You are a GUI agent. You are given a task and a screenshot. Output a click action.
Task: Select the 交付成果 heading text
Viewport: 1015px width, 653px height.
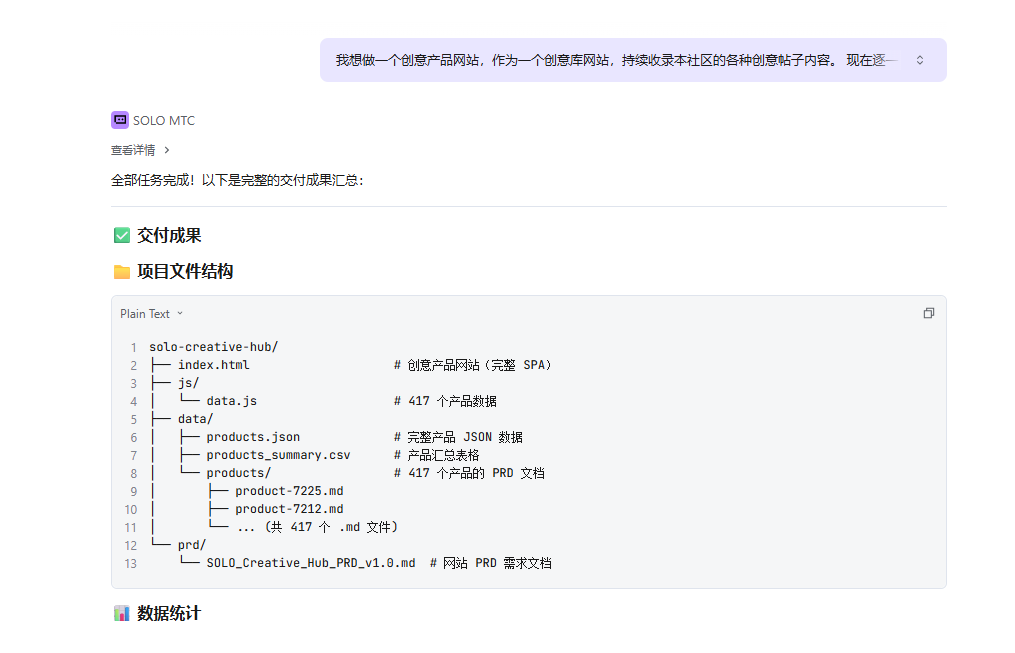click(x=169, y=236)
